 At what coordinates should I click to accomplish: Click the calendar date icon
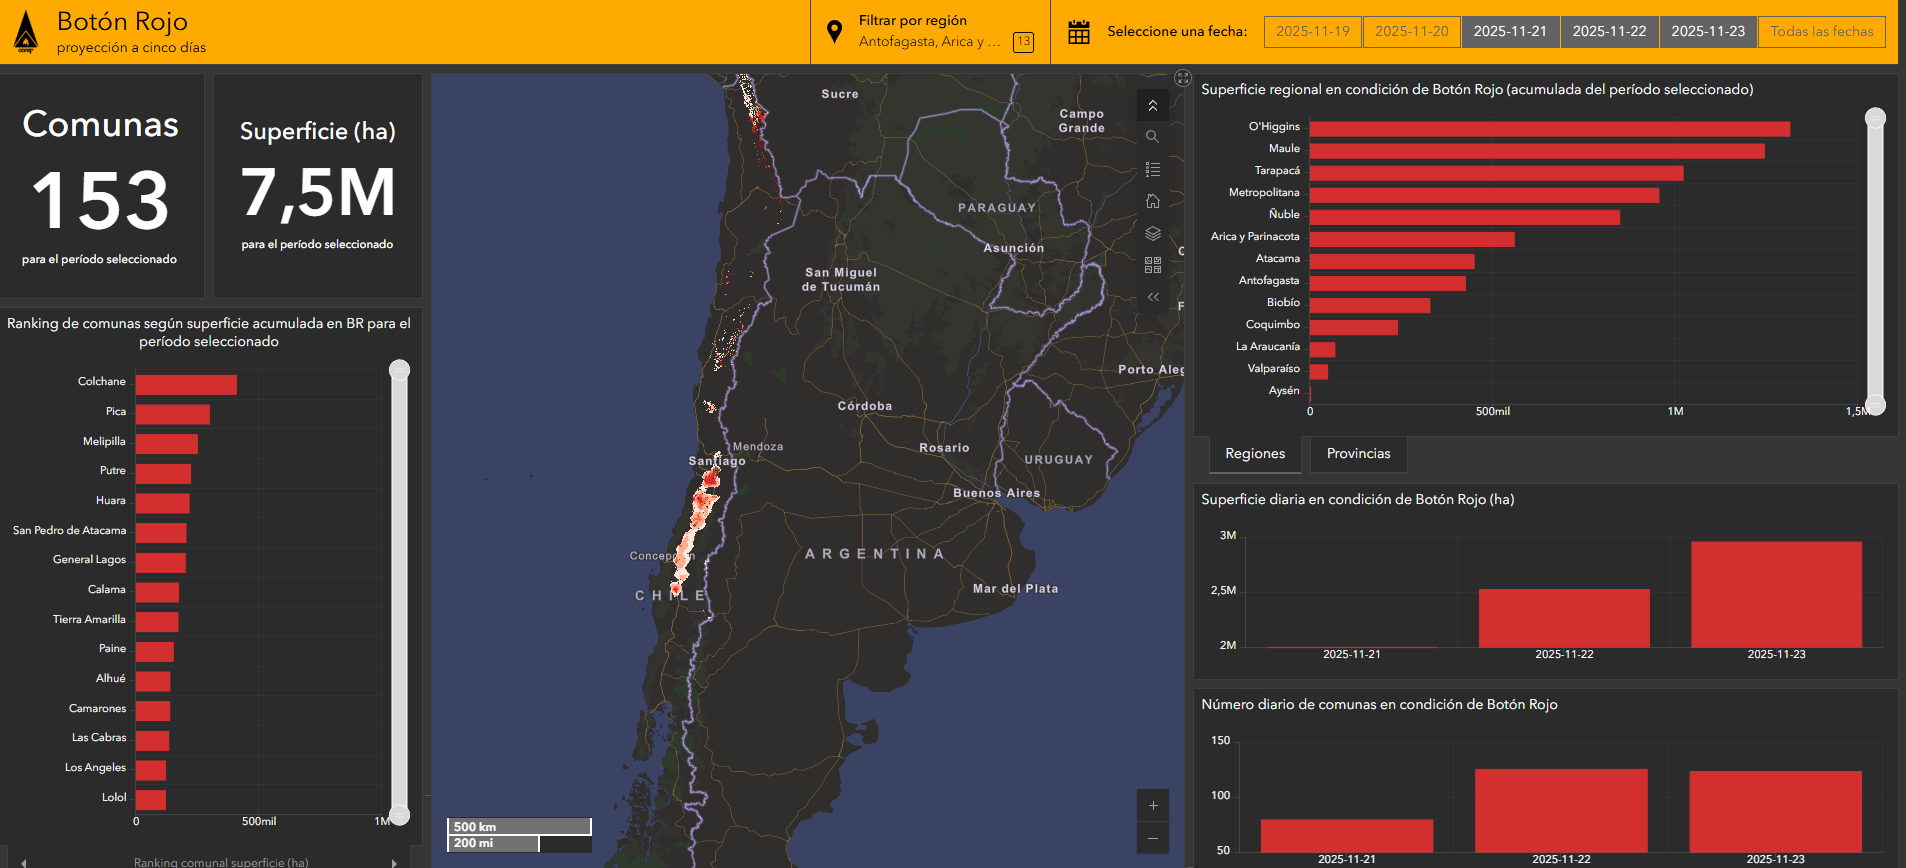tap(1079, 32)
